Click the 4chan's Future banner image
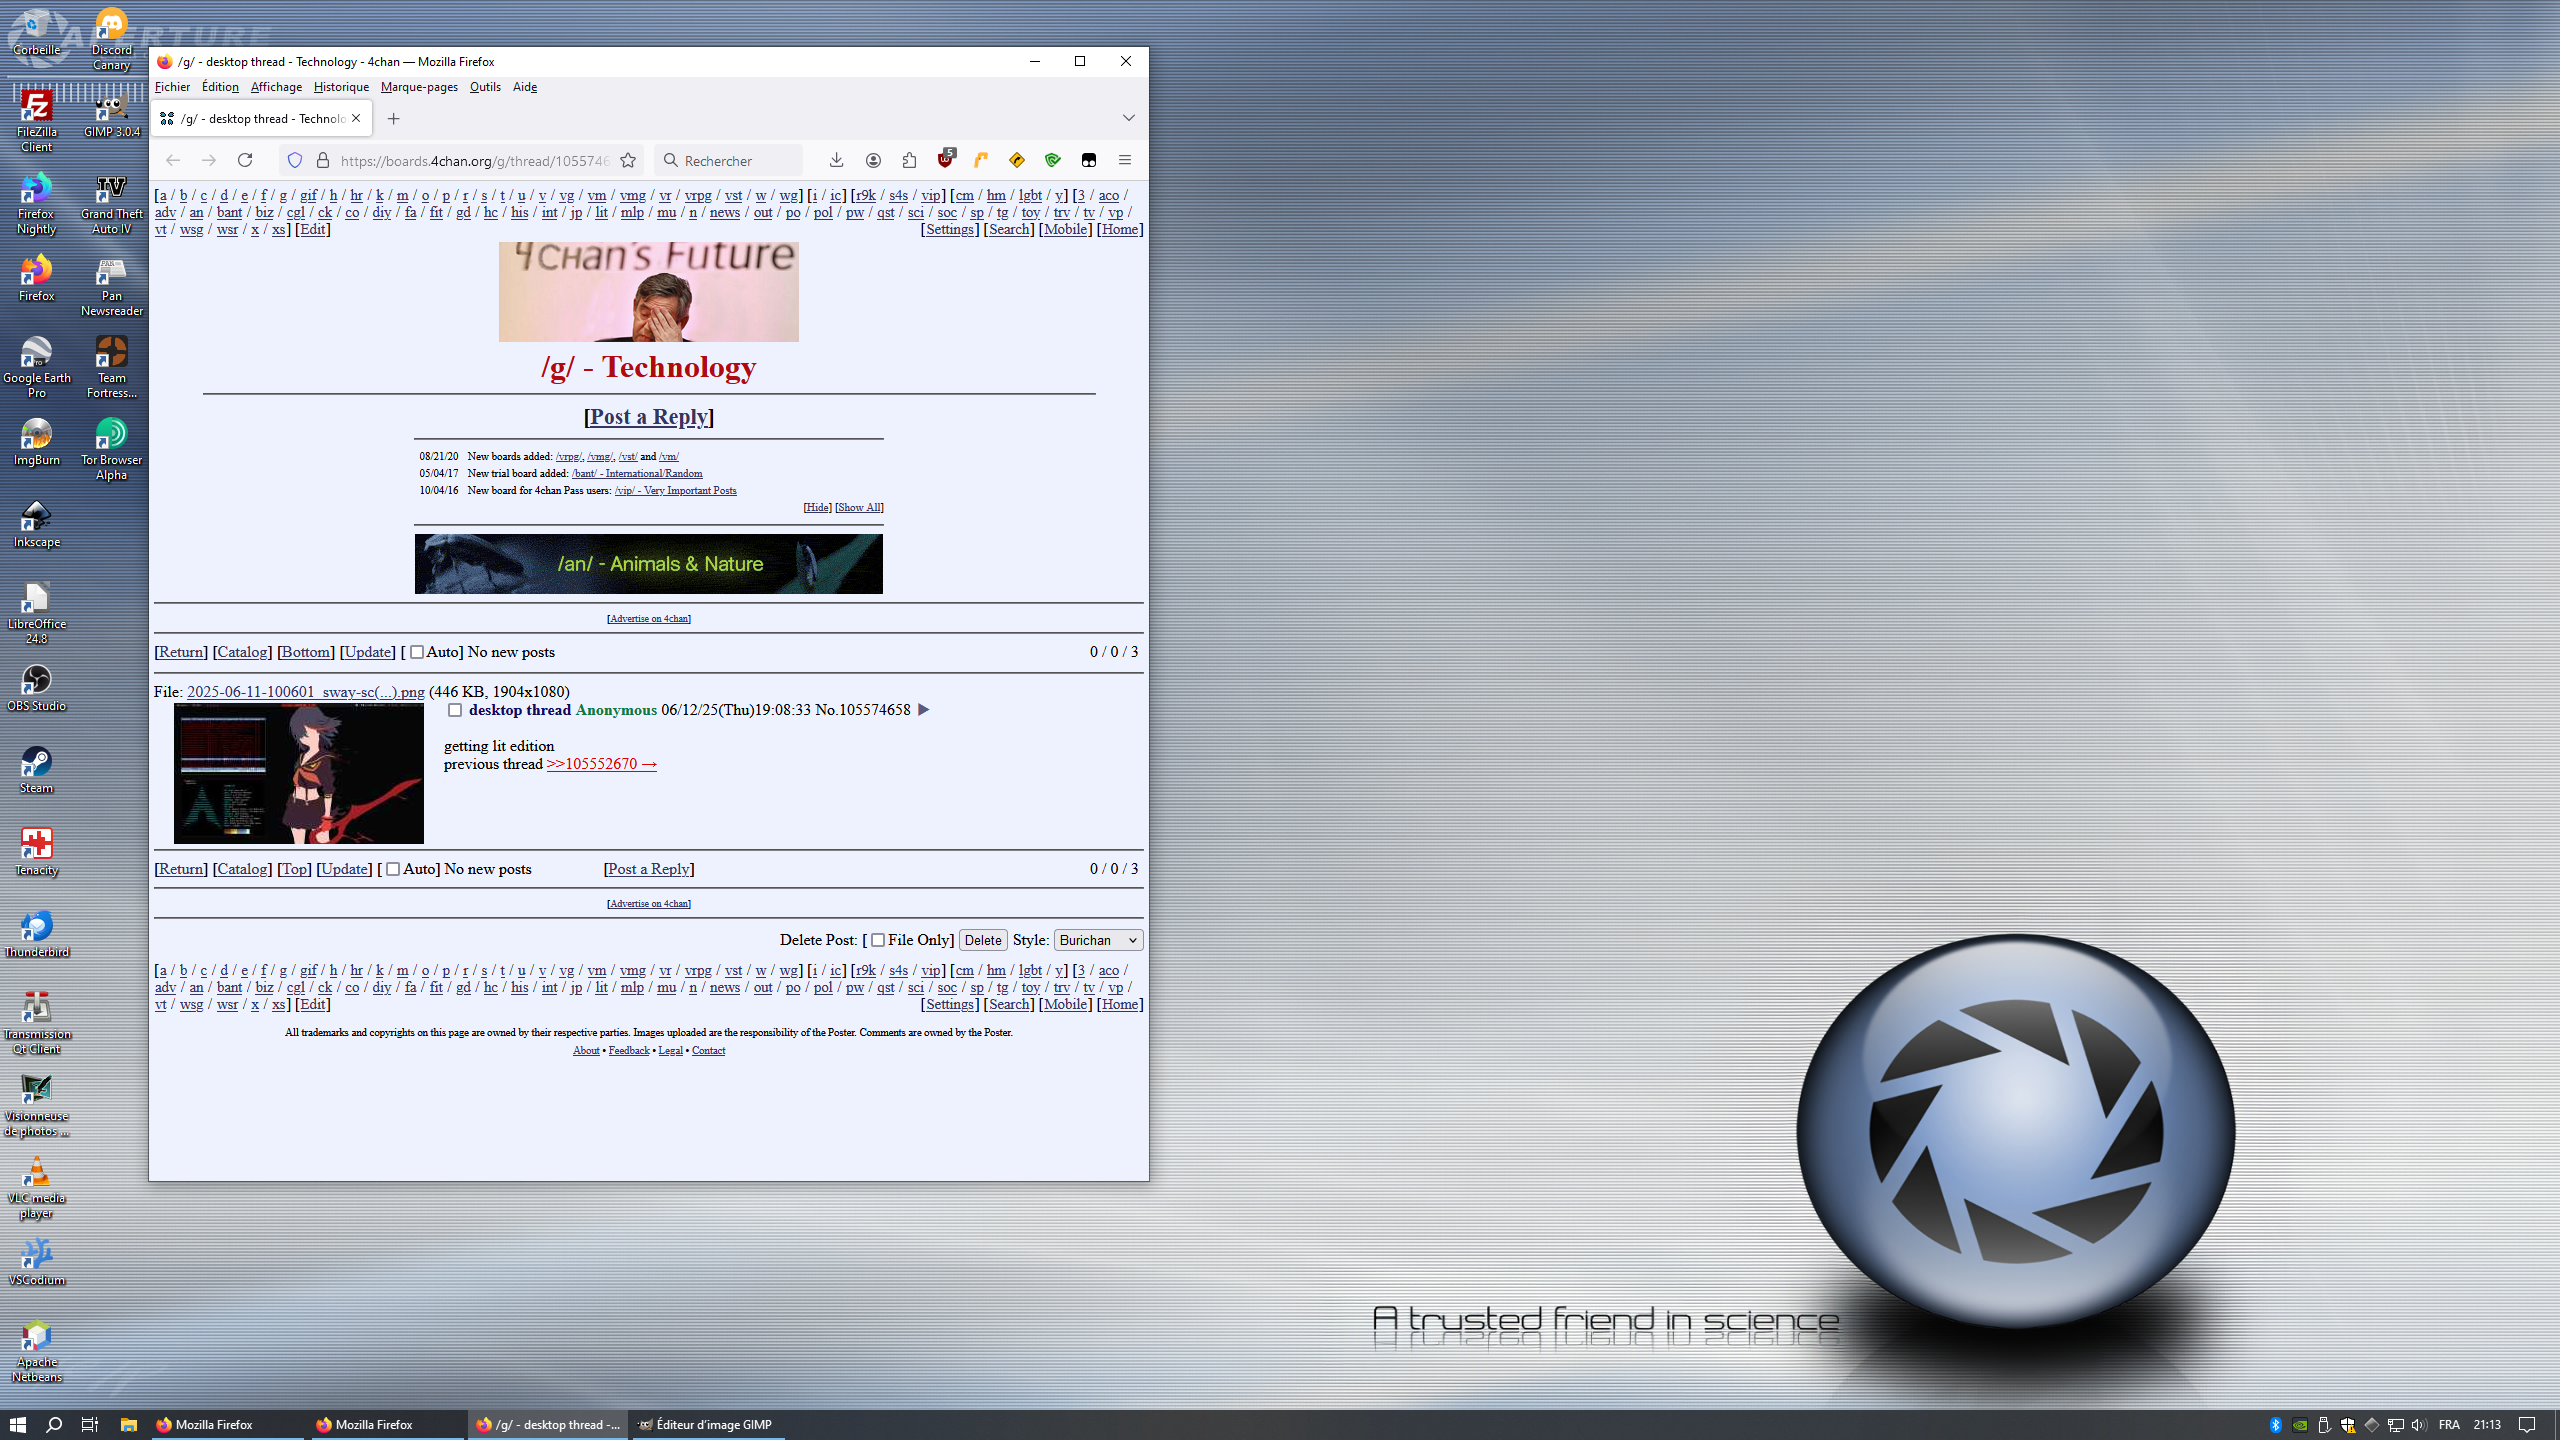 pos(649,292)
